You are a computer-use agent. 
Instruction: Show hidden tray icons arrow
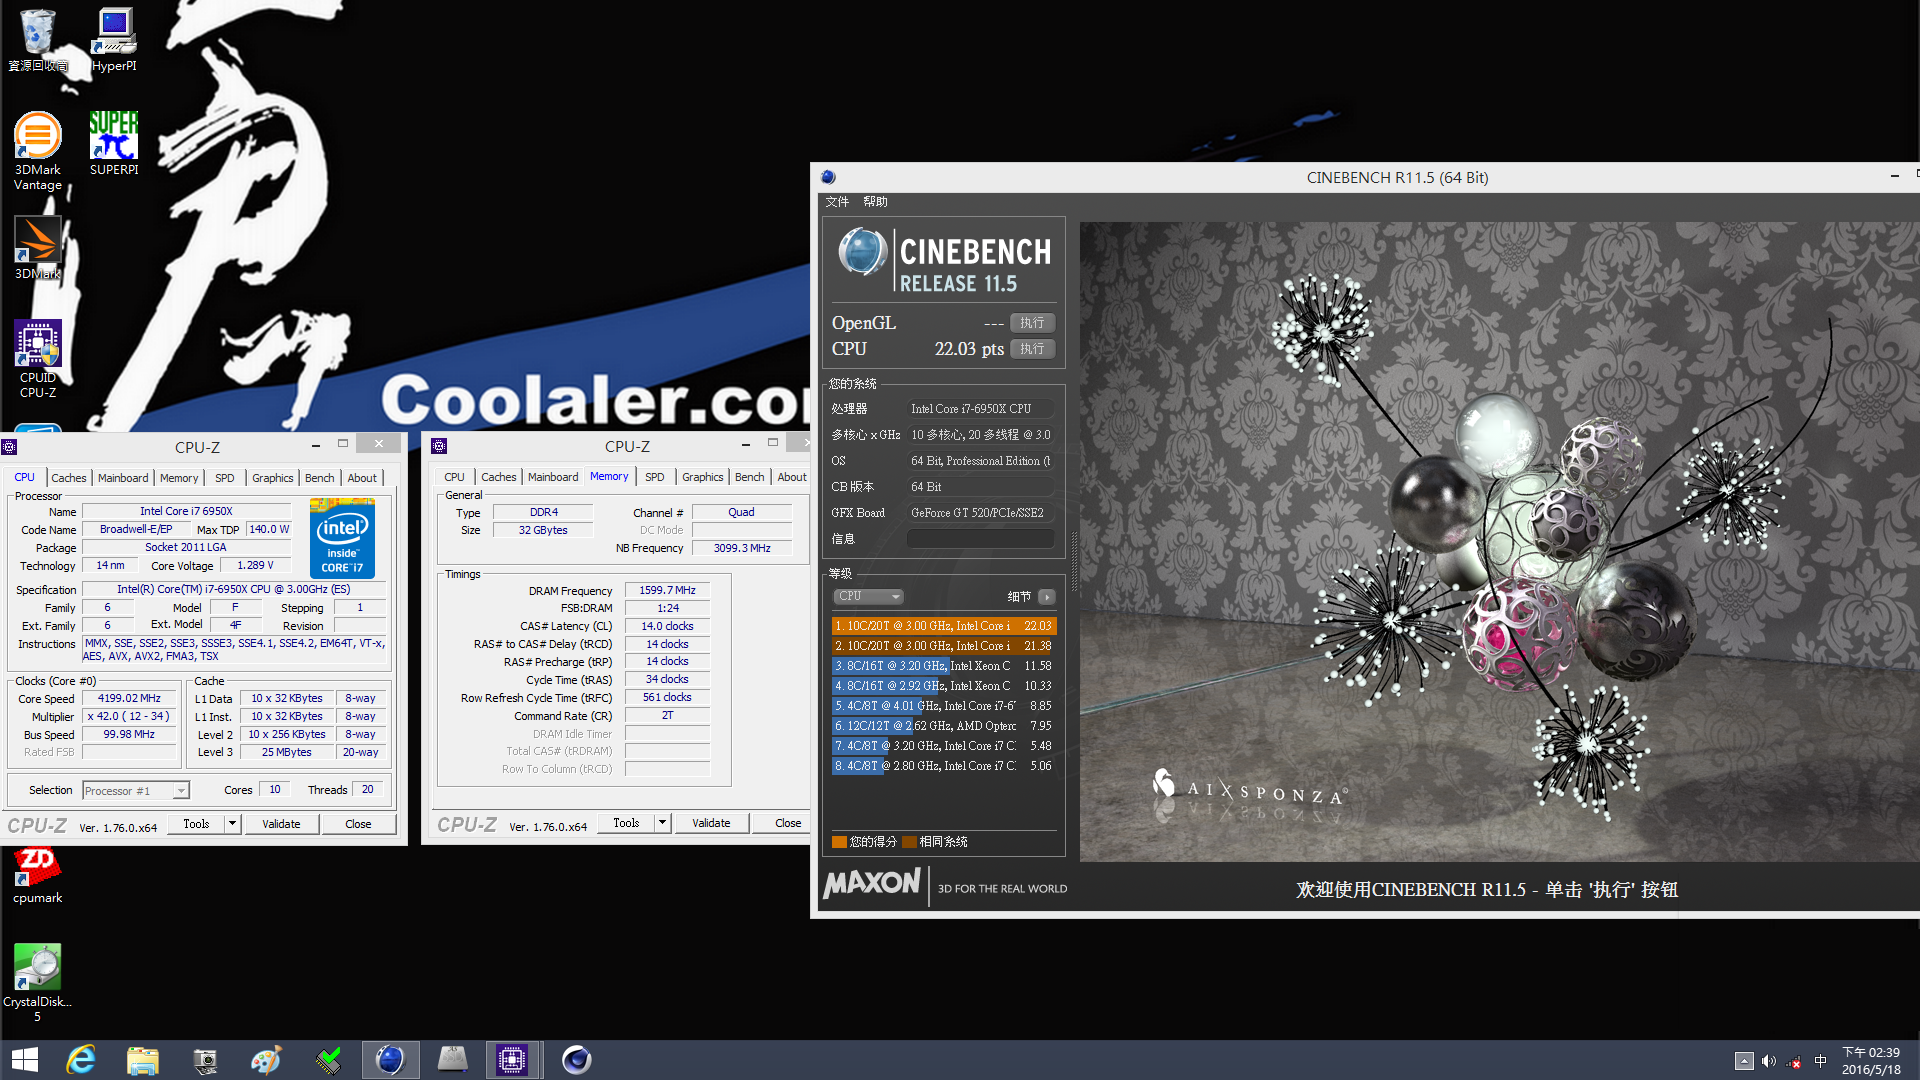[1744, 1061]
